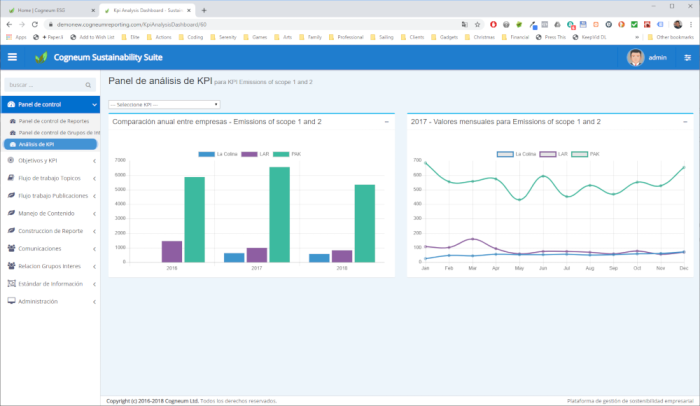Viewport: 700px width, 406px height.
Task: Click the admin avatar picture
Action: pyautogui.click(x=635, y=58)
